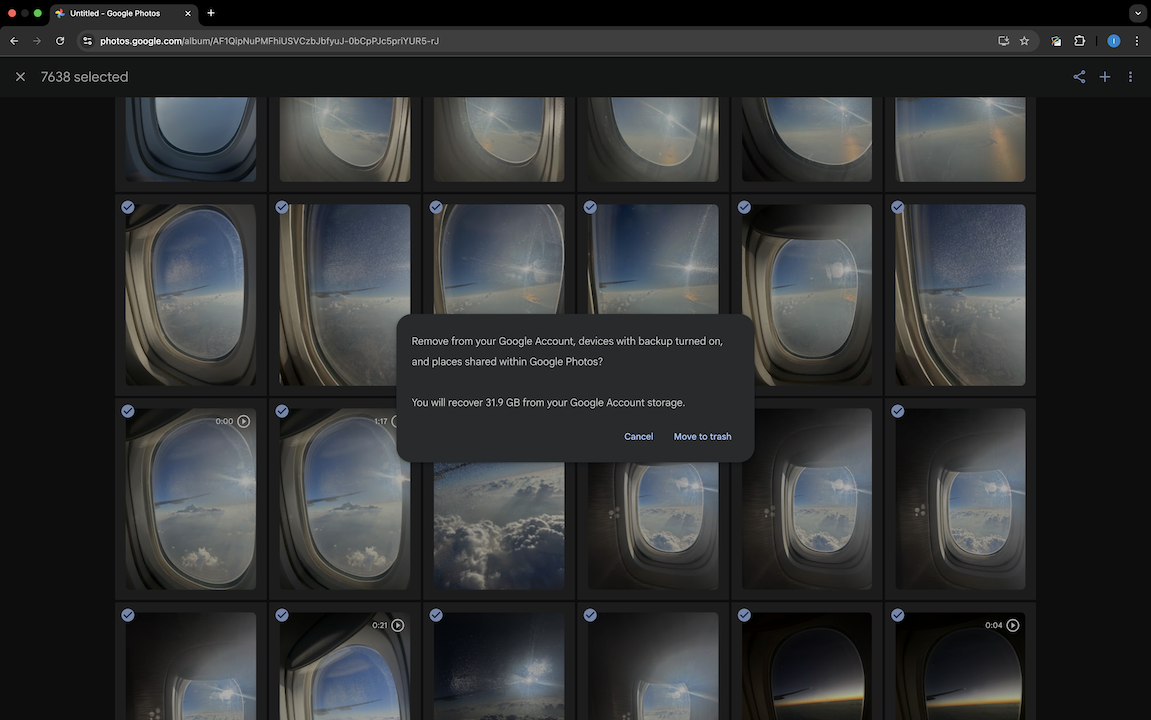Viewport: 1151px width, 720px height.
Task: Cancel the removal dialog
Action: tap(638, 437)
